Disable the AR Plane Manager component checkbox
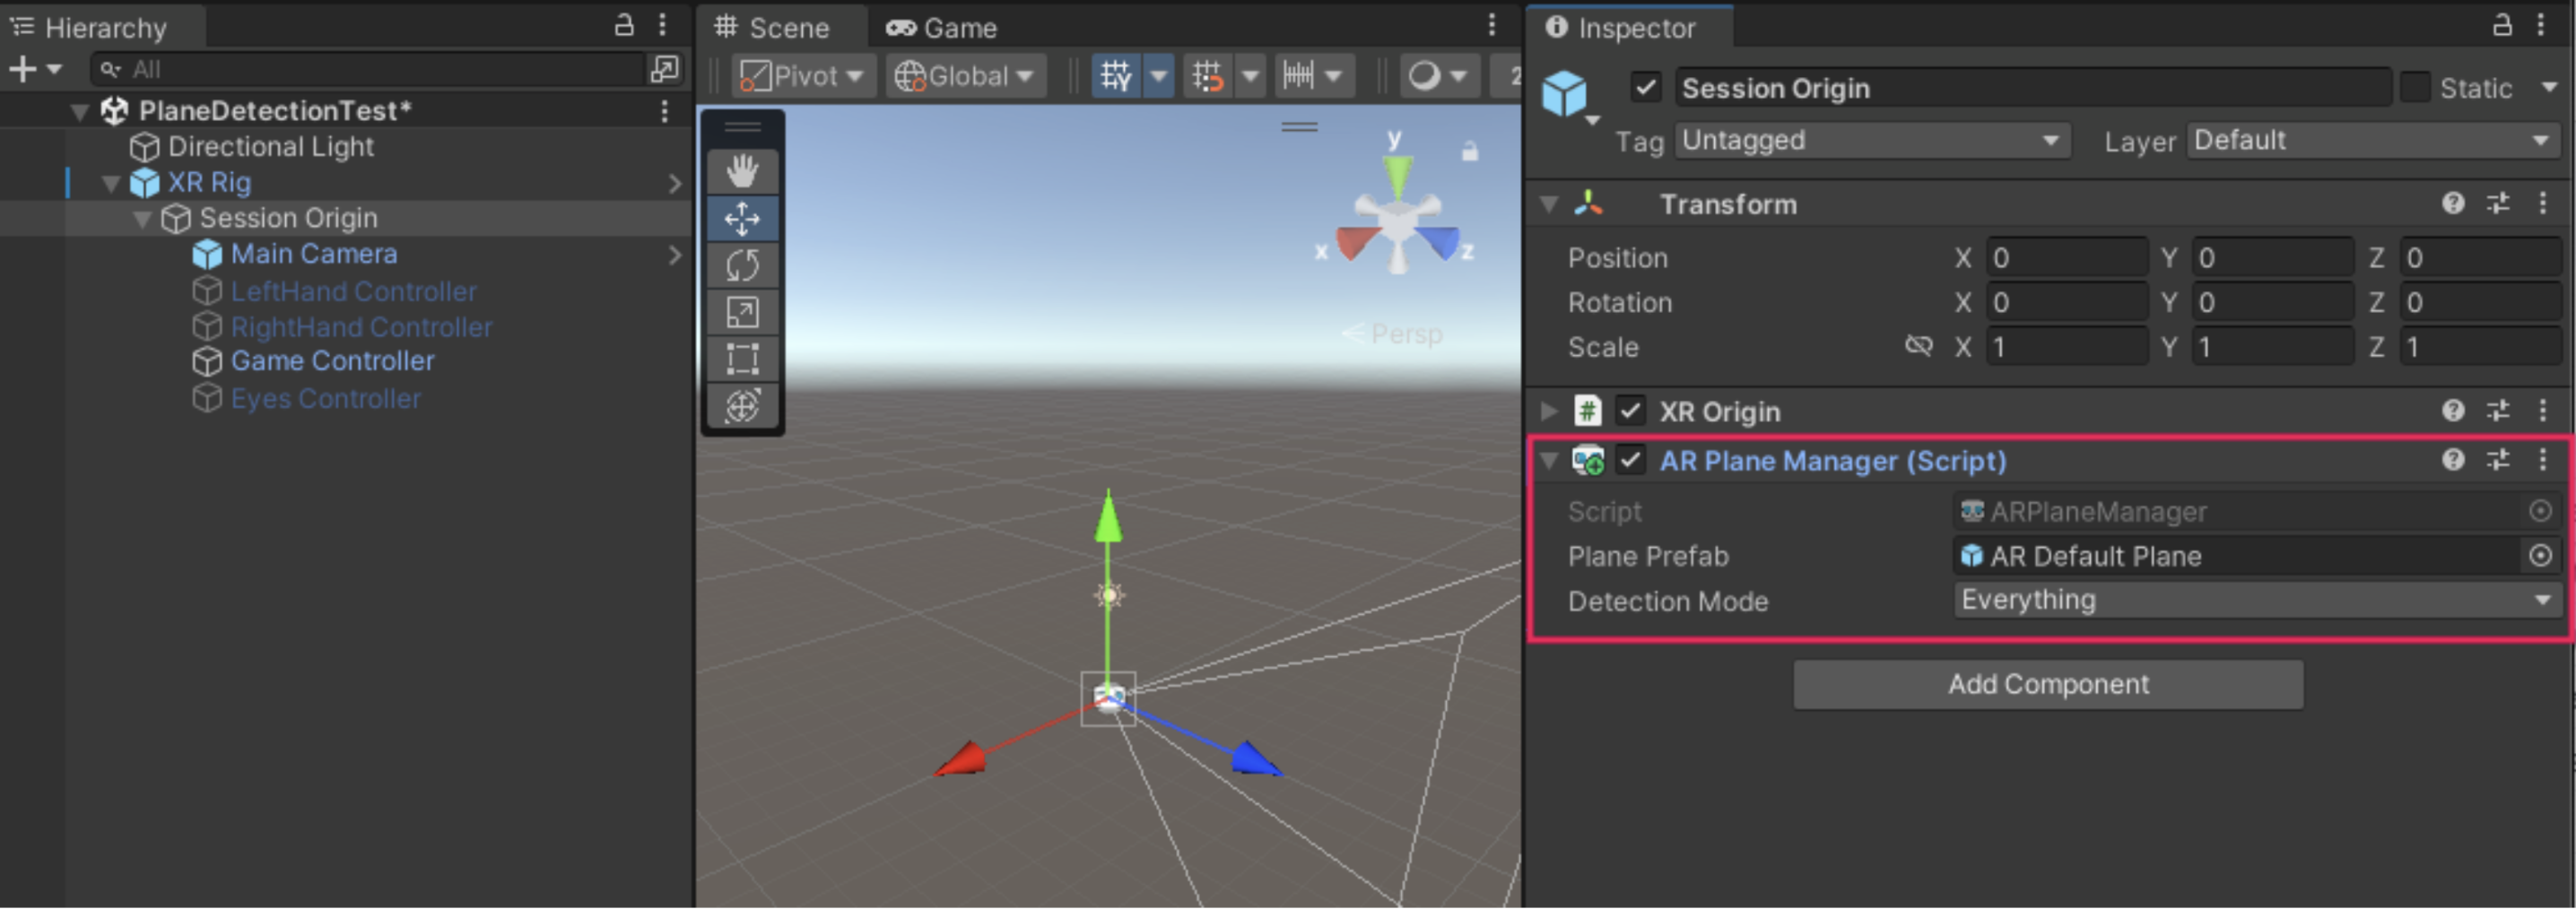The width and height of the screenshot is (2576, 909). (x=1630, y=460)
